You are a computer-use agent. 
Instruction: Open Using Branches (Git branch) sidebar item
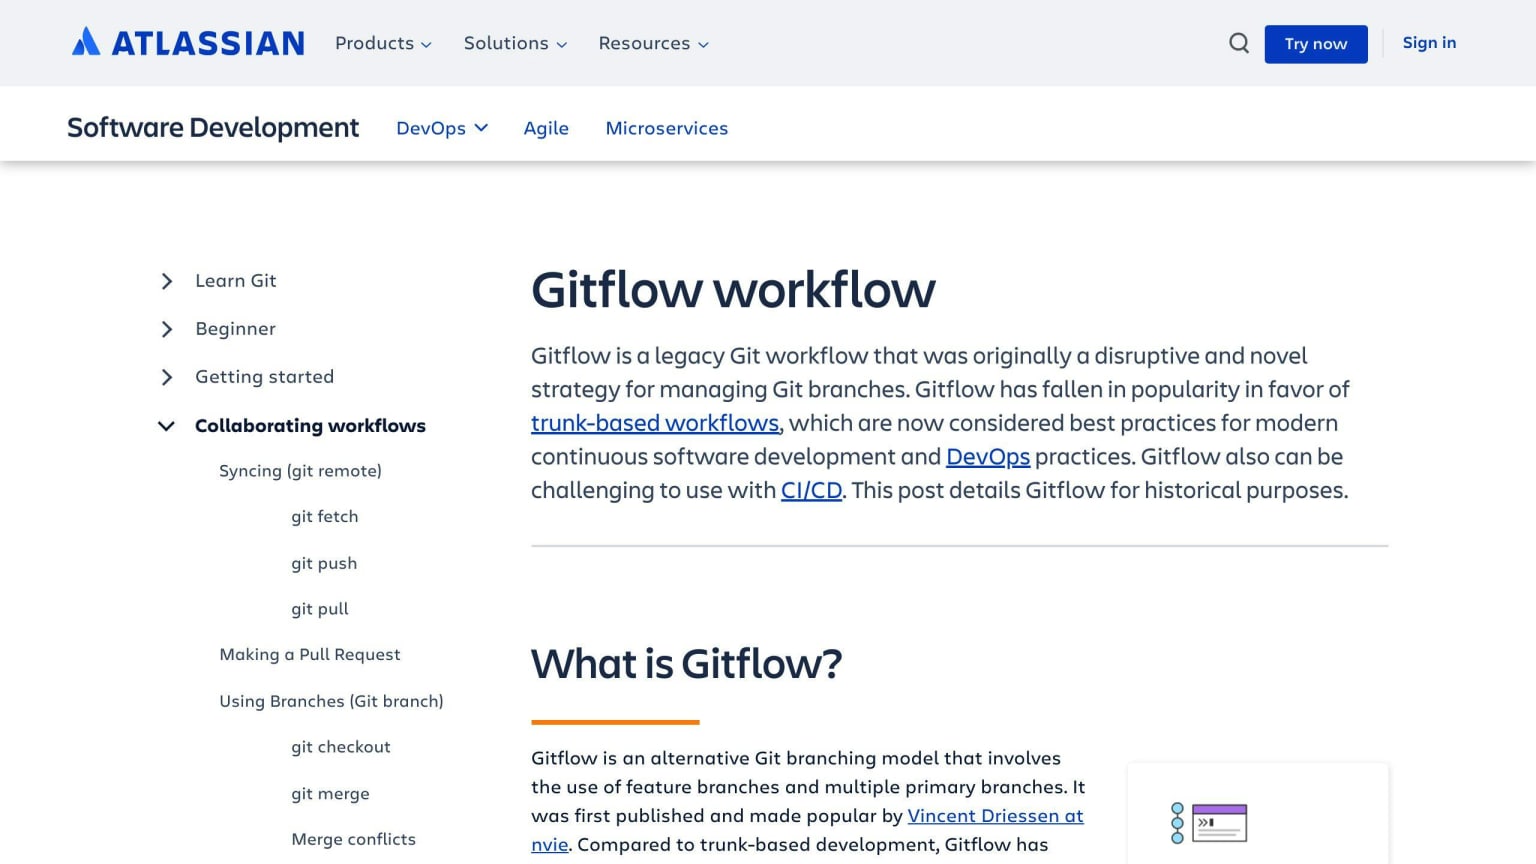click(331, 701)
